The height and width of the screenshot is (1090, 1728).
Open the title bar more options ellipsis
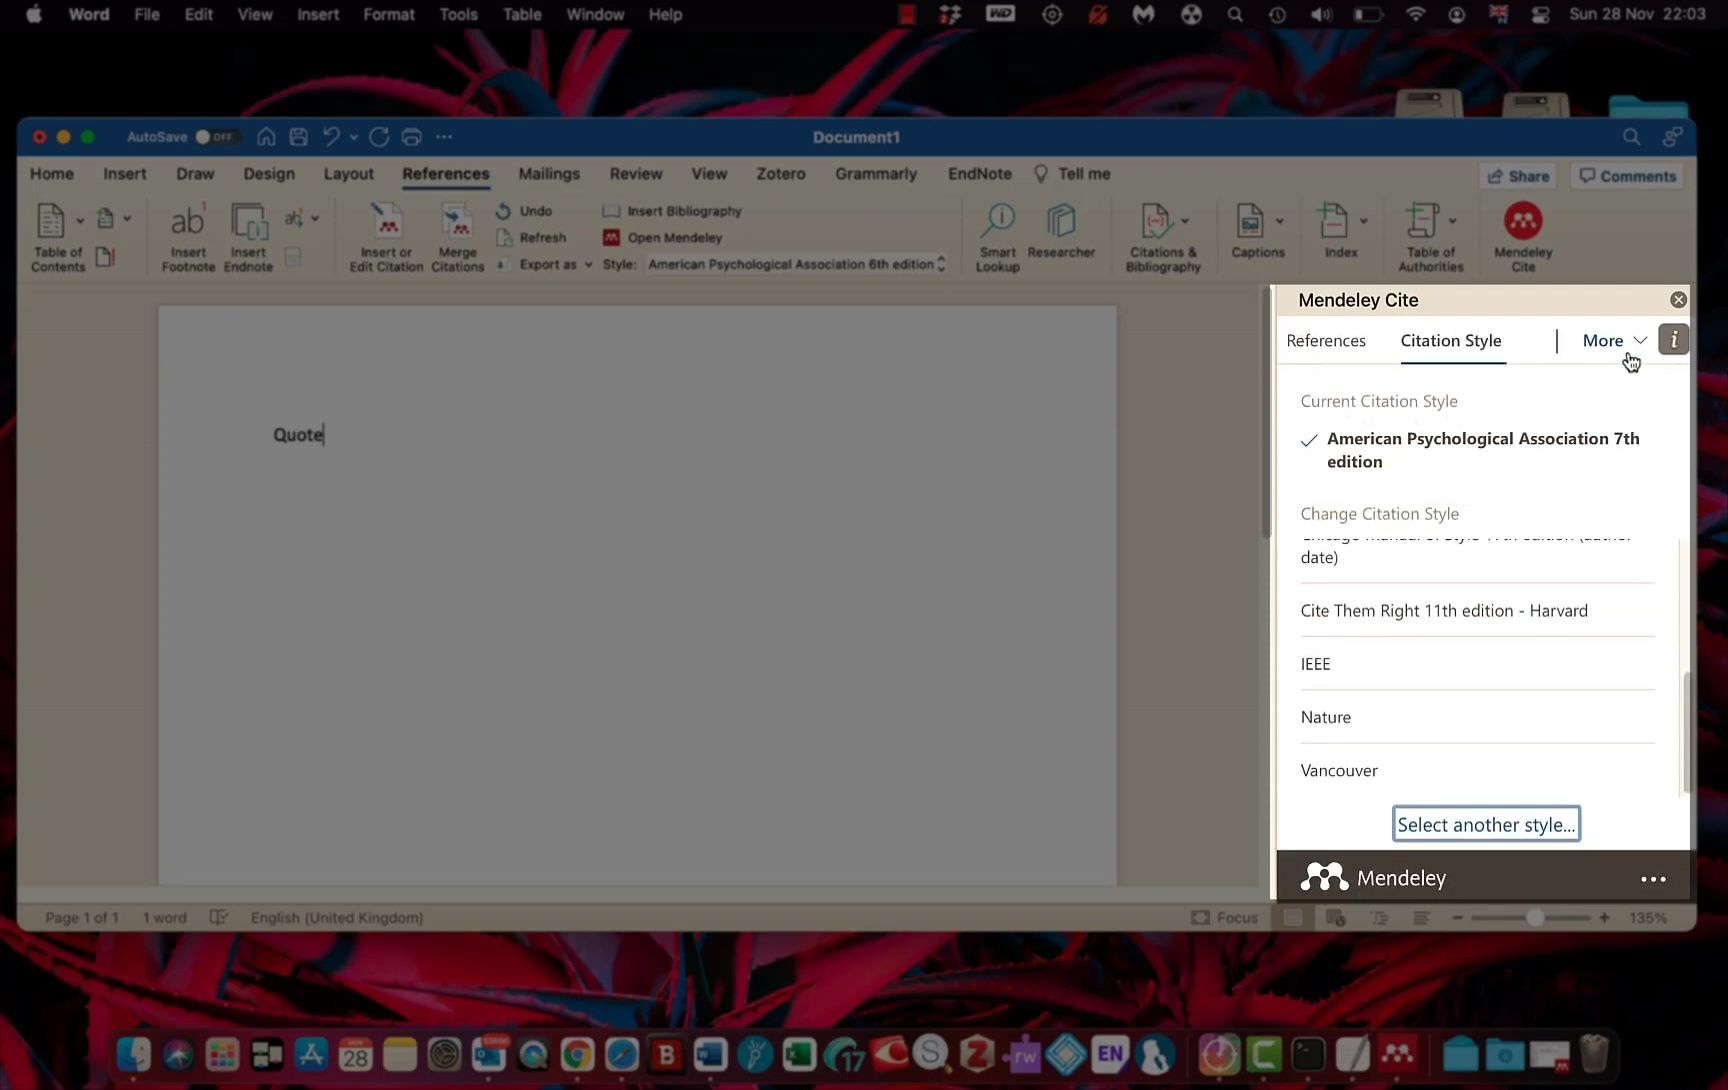(444, 137)
